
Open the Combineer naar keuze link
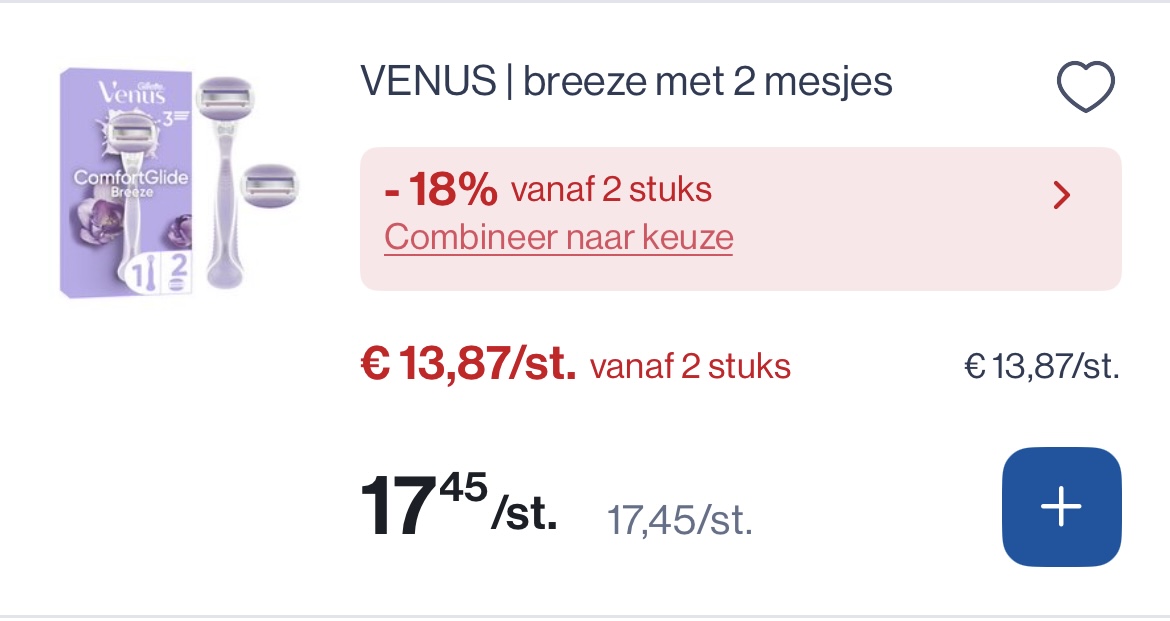558,237
